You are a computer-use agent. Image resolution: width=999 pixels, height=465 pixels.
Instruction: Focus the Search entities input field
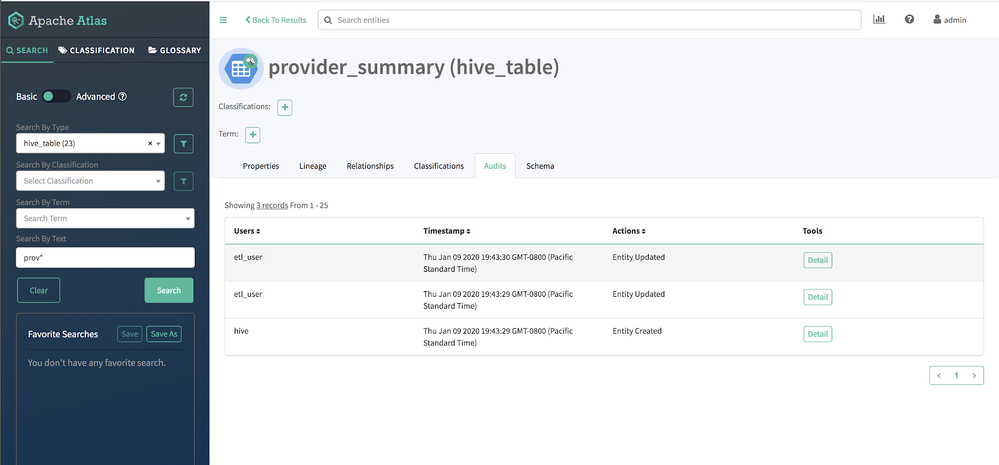point(589,20)
